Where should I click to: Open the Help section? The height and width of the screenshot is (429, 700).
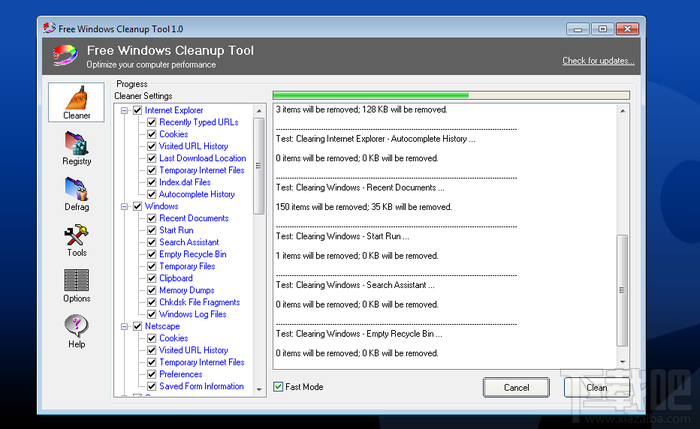(76, 332)
